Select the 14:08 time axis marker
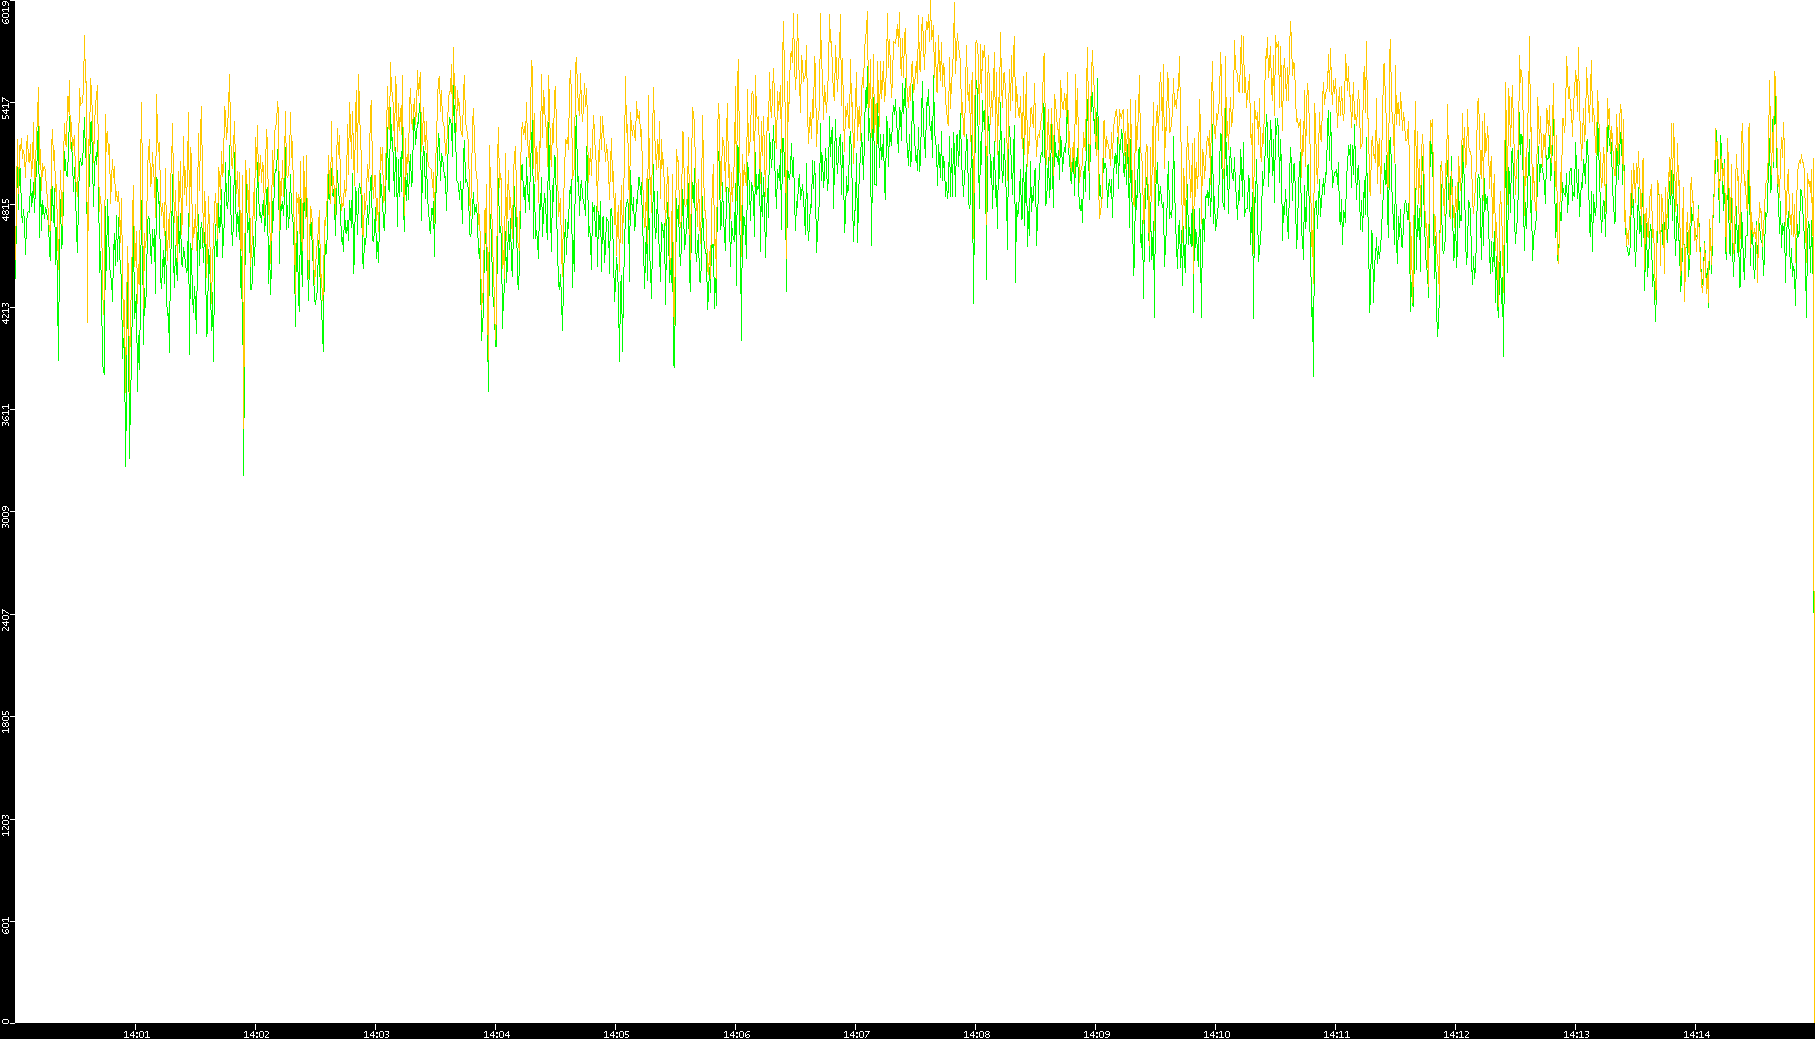 976,1034
